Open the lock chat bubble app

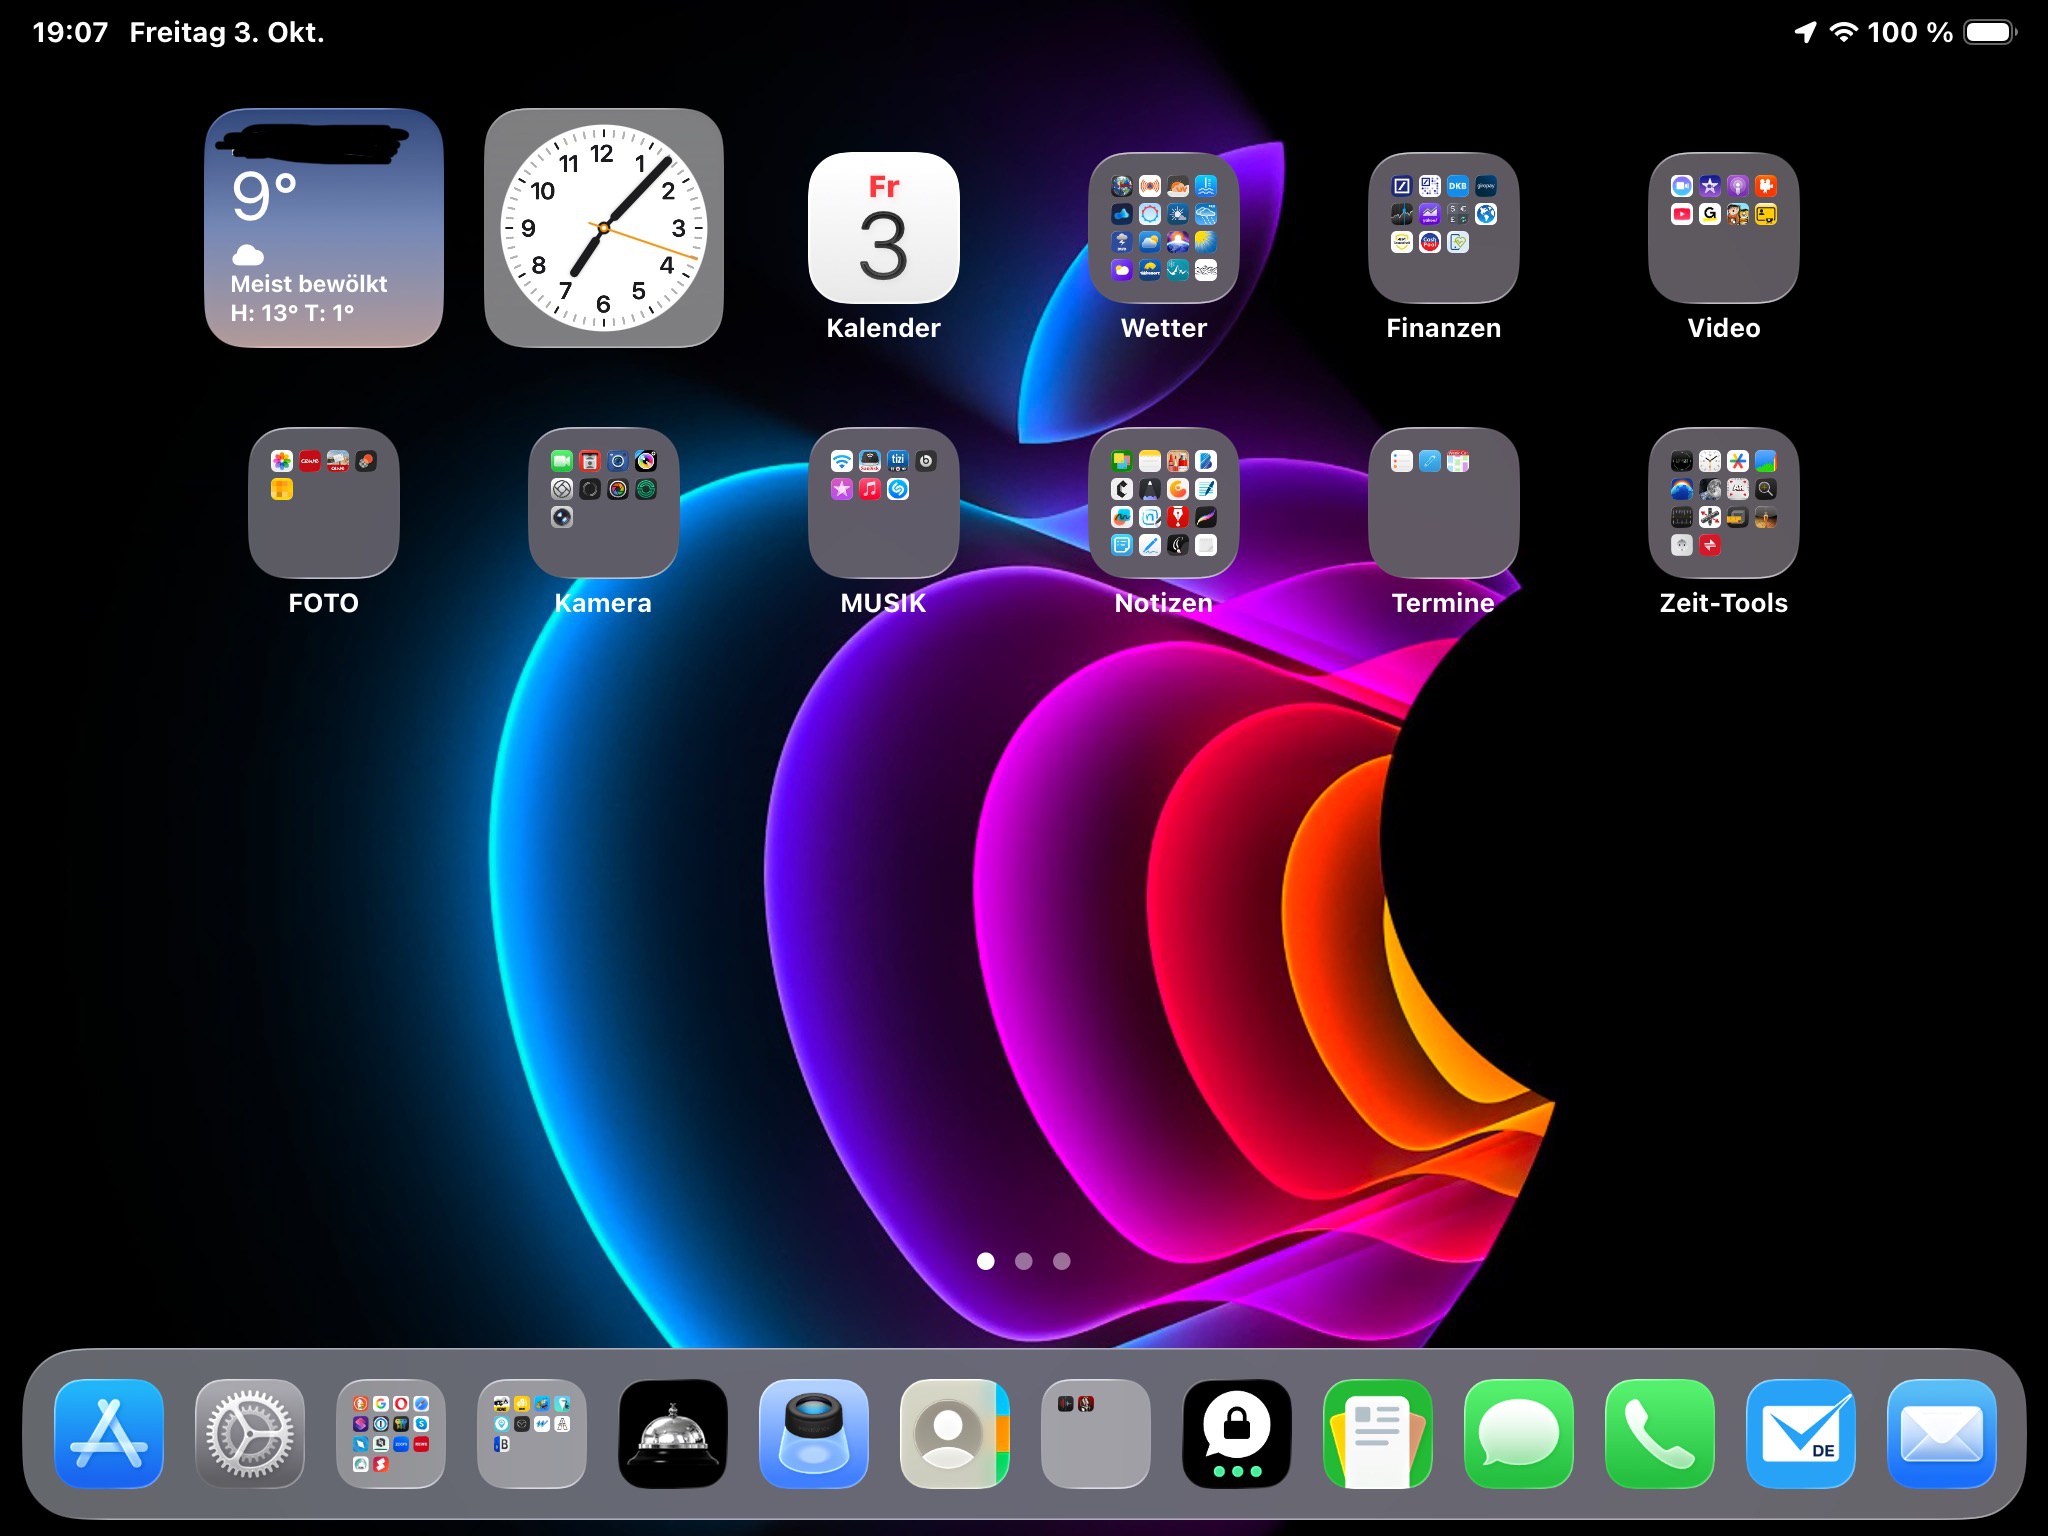click(x=1237, y=1433)
